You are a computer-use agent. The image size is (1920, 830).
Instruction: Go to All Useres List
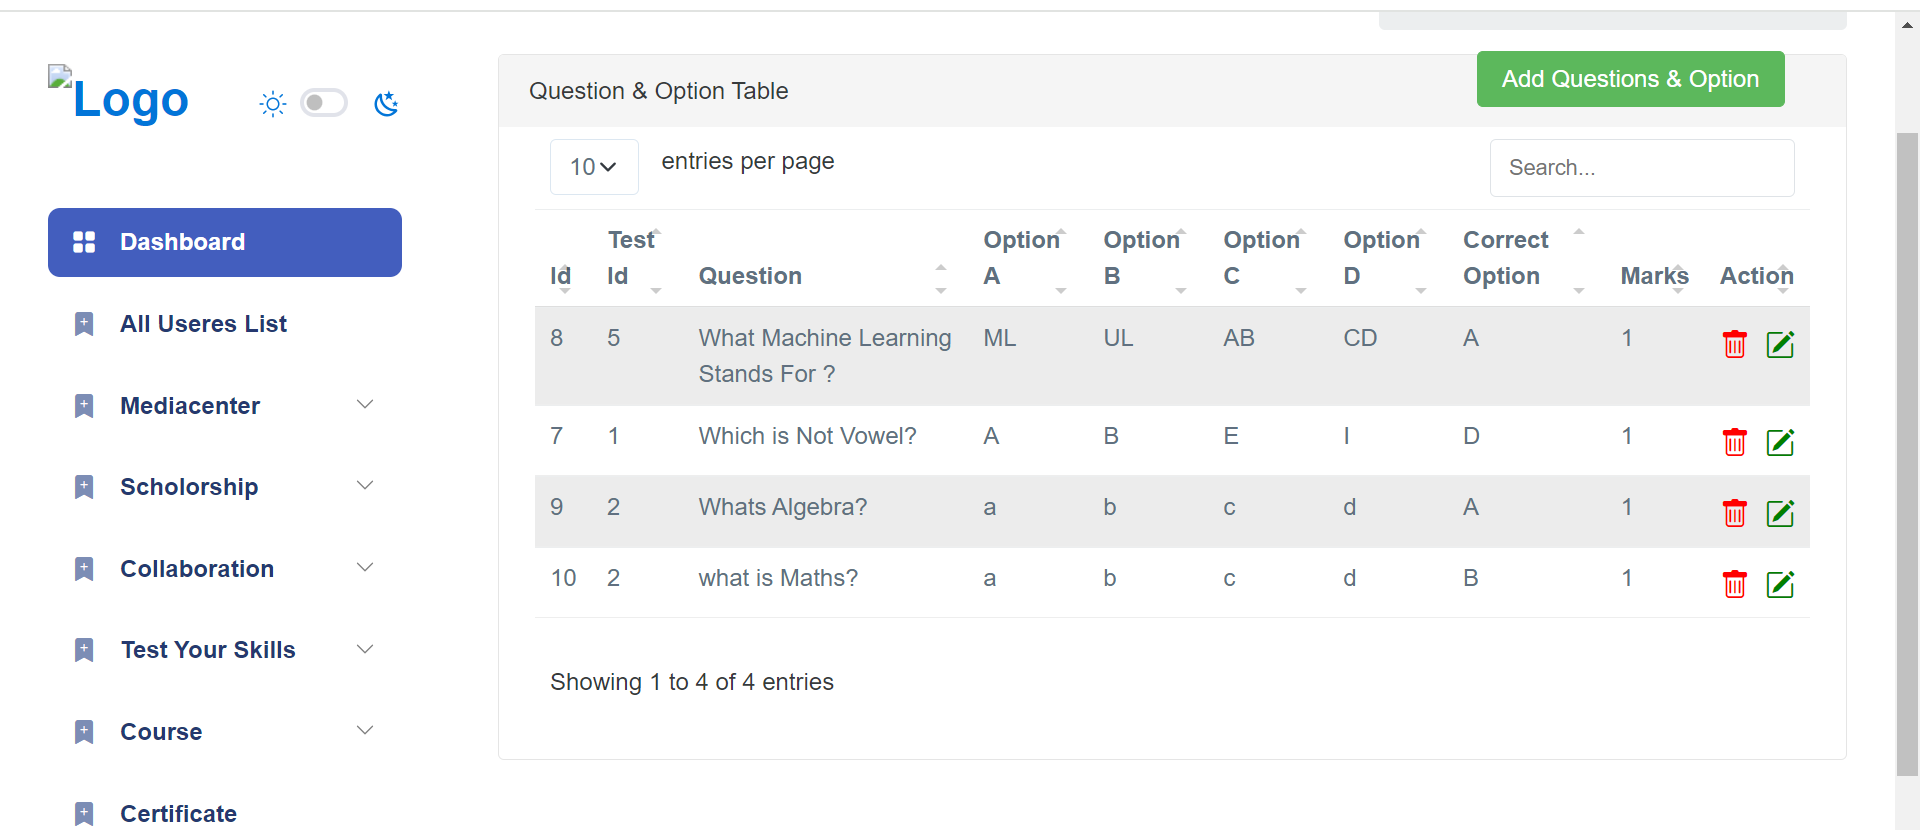click(x=203, y=324)
